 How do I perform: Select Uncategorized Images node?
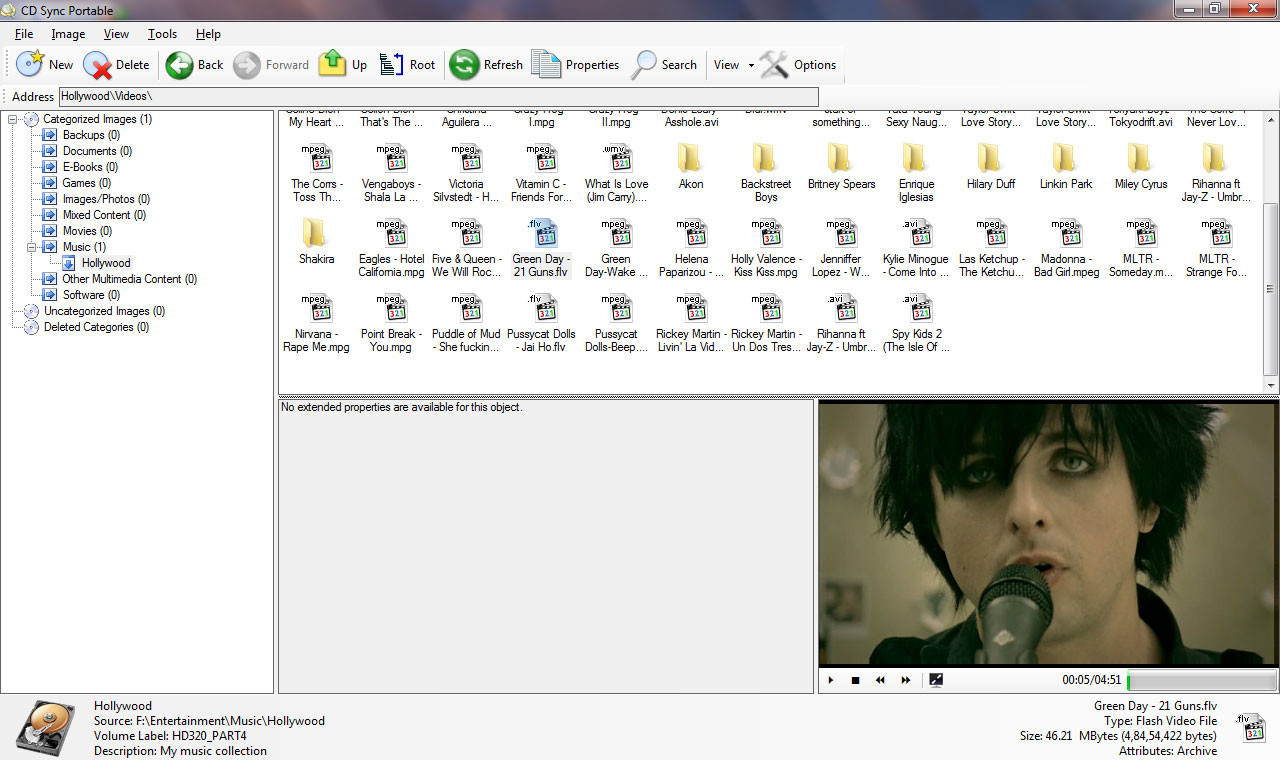[104, 311]
